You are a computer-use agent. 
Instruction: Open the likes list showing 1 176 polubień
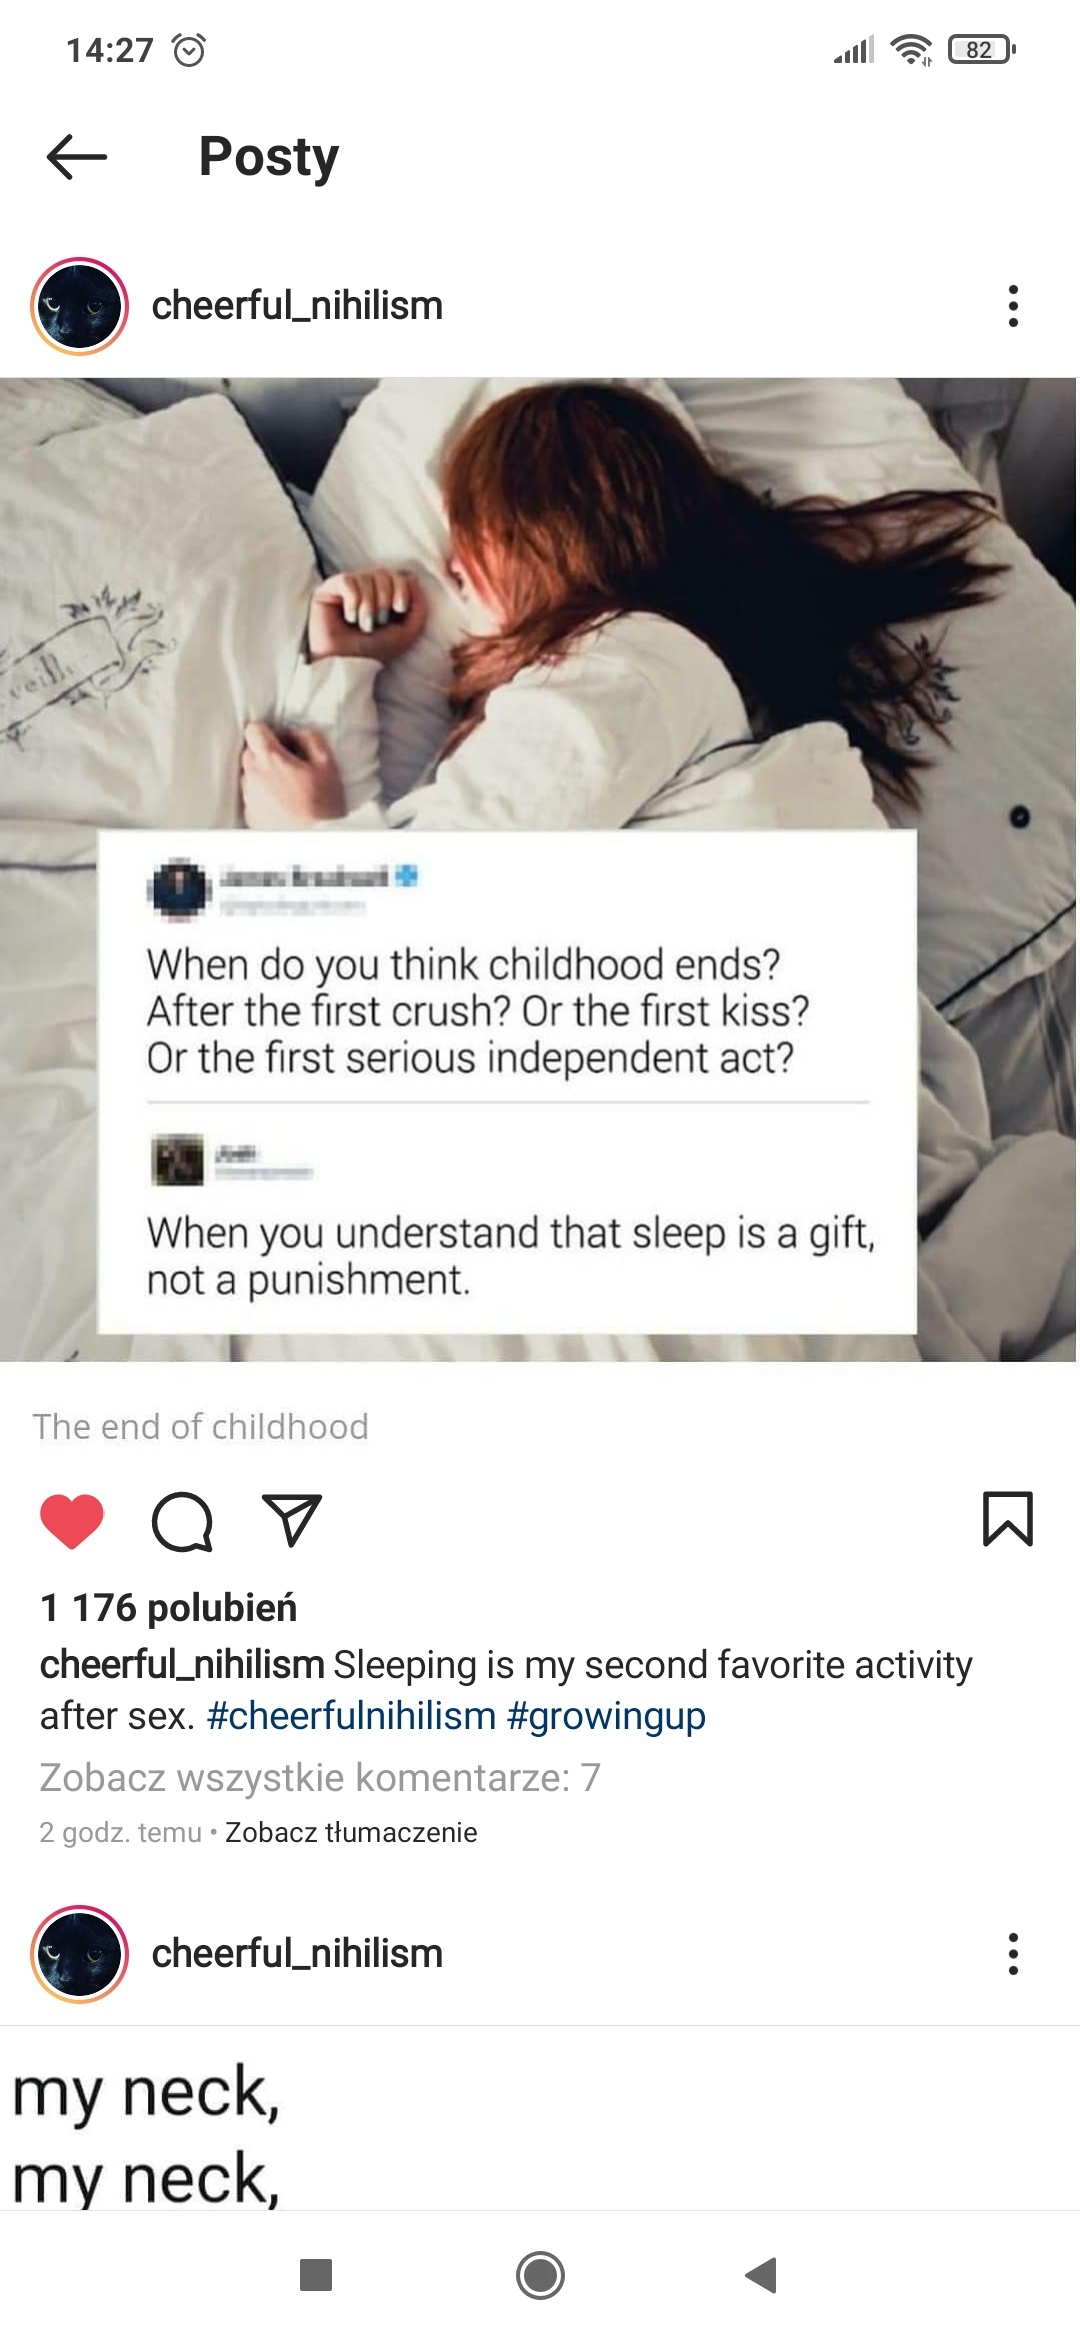[x=168, y=1608]
